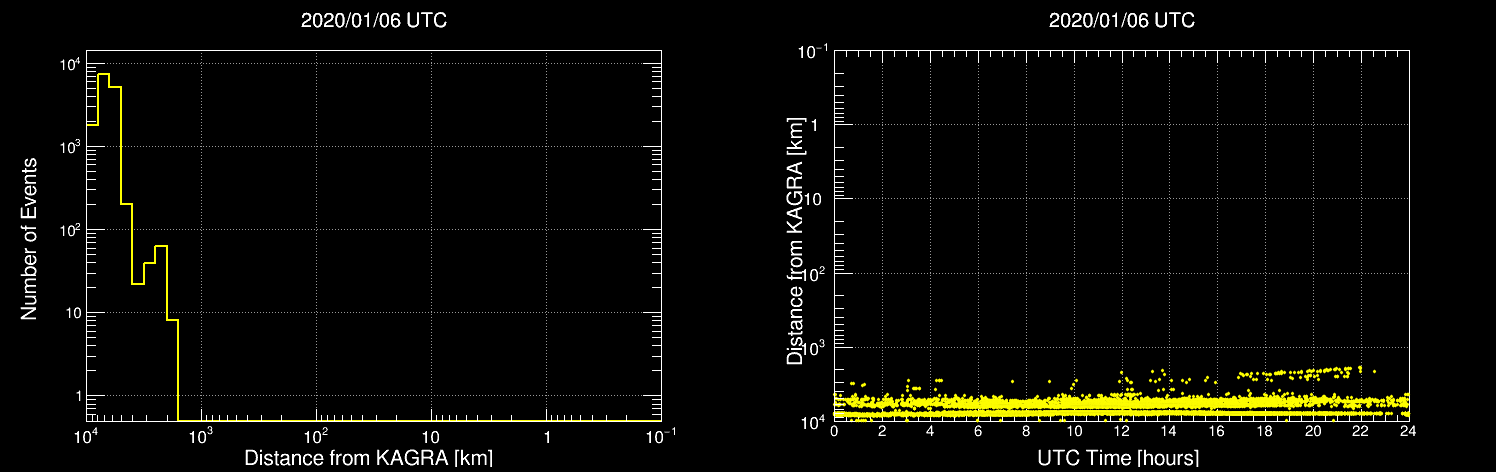
Task: Click the UTC time tick label 24
Action: click(x=1408, y=430)
